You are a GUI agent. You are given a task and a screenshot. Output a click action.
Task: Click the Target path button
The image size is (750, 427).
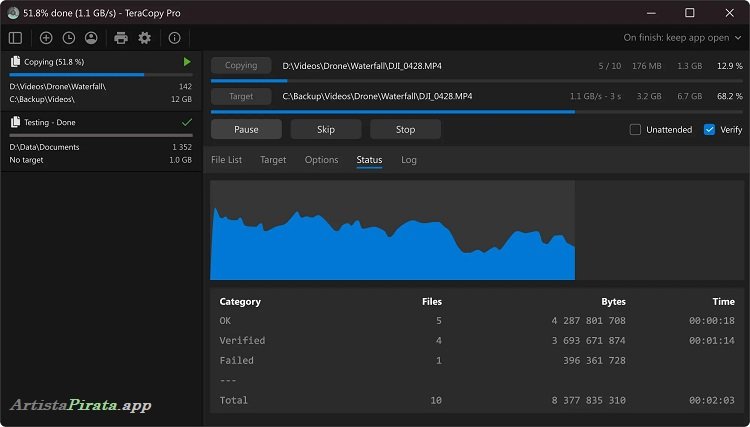[x=241, y=97]
